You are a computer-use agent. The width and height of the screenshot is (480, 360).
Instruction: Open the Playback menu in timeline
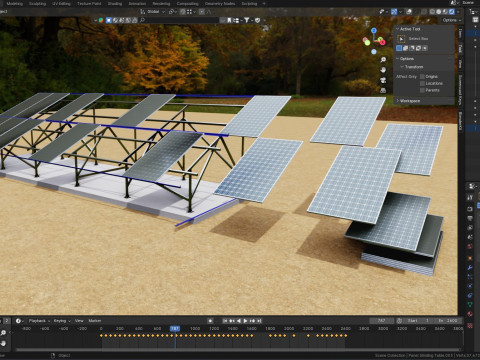click(39, 321)
